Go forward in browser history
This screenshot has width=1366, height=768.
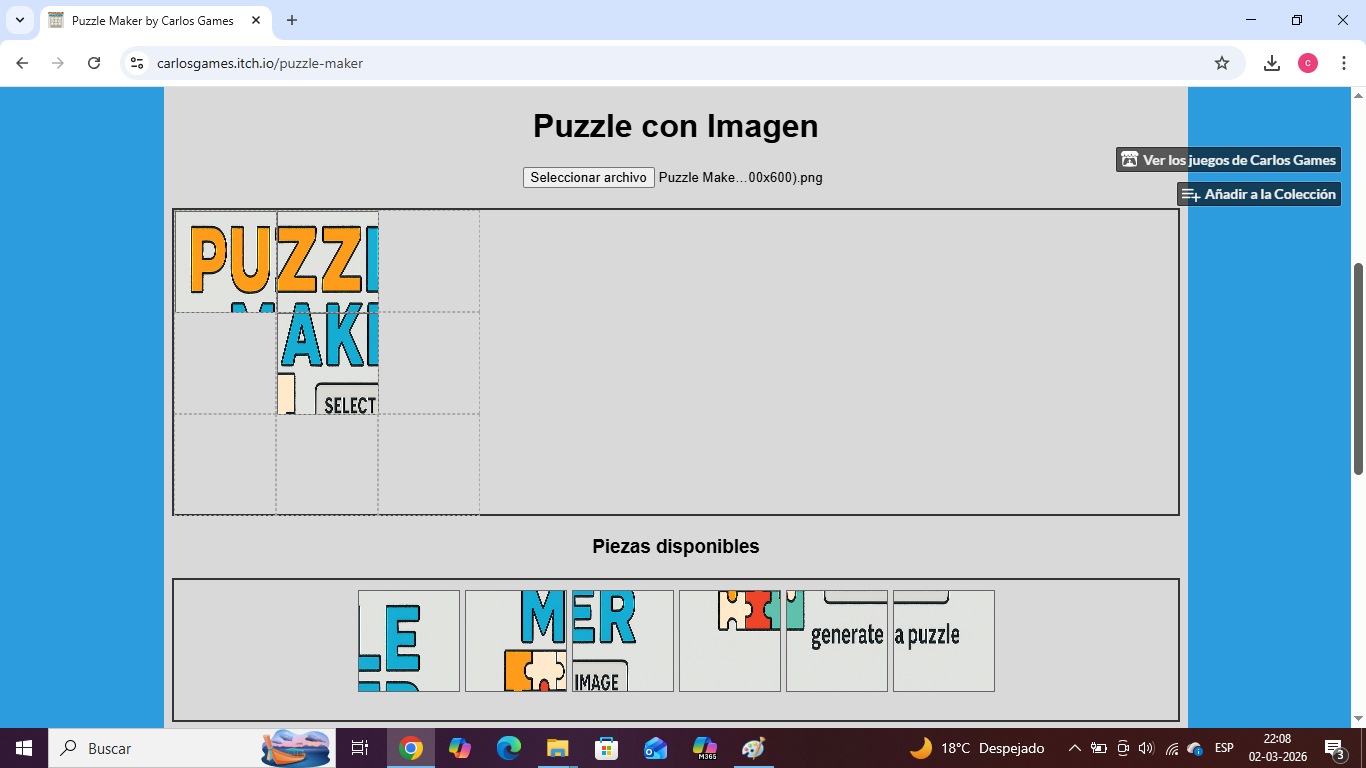pyautogui.click(x=58, y=63)
